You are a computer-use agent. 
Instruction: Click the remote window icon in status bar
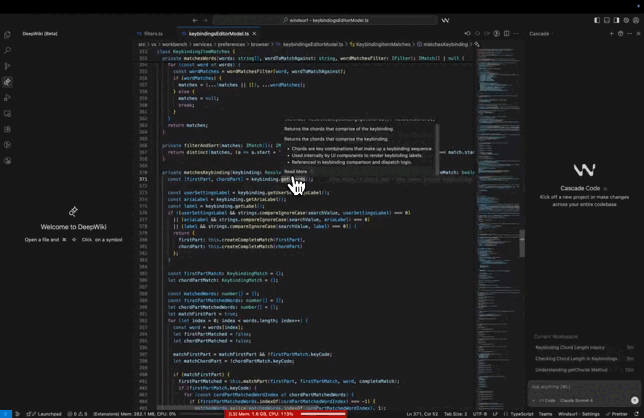6,414
